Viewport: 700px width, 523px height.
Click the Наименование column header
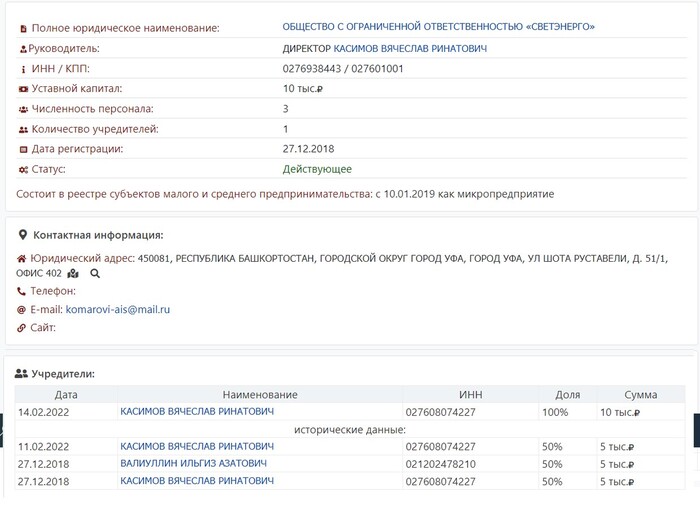260,394
